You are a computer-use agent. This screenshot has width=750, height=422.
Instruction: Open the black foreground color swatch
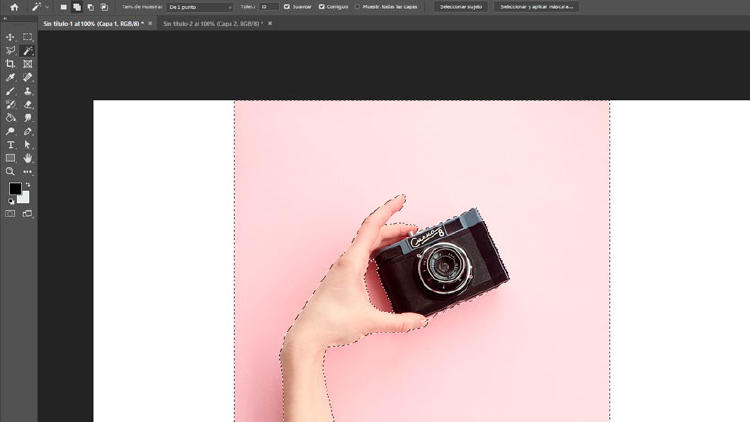(15, 189)
